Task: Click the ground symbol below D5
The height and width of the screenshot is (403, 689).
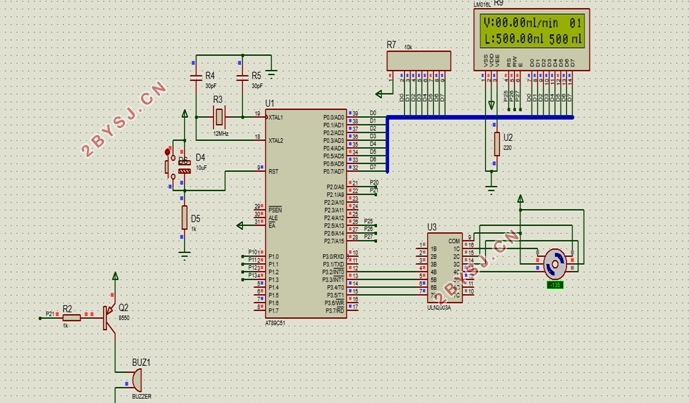Action: coord(185,255)
